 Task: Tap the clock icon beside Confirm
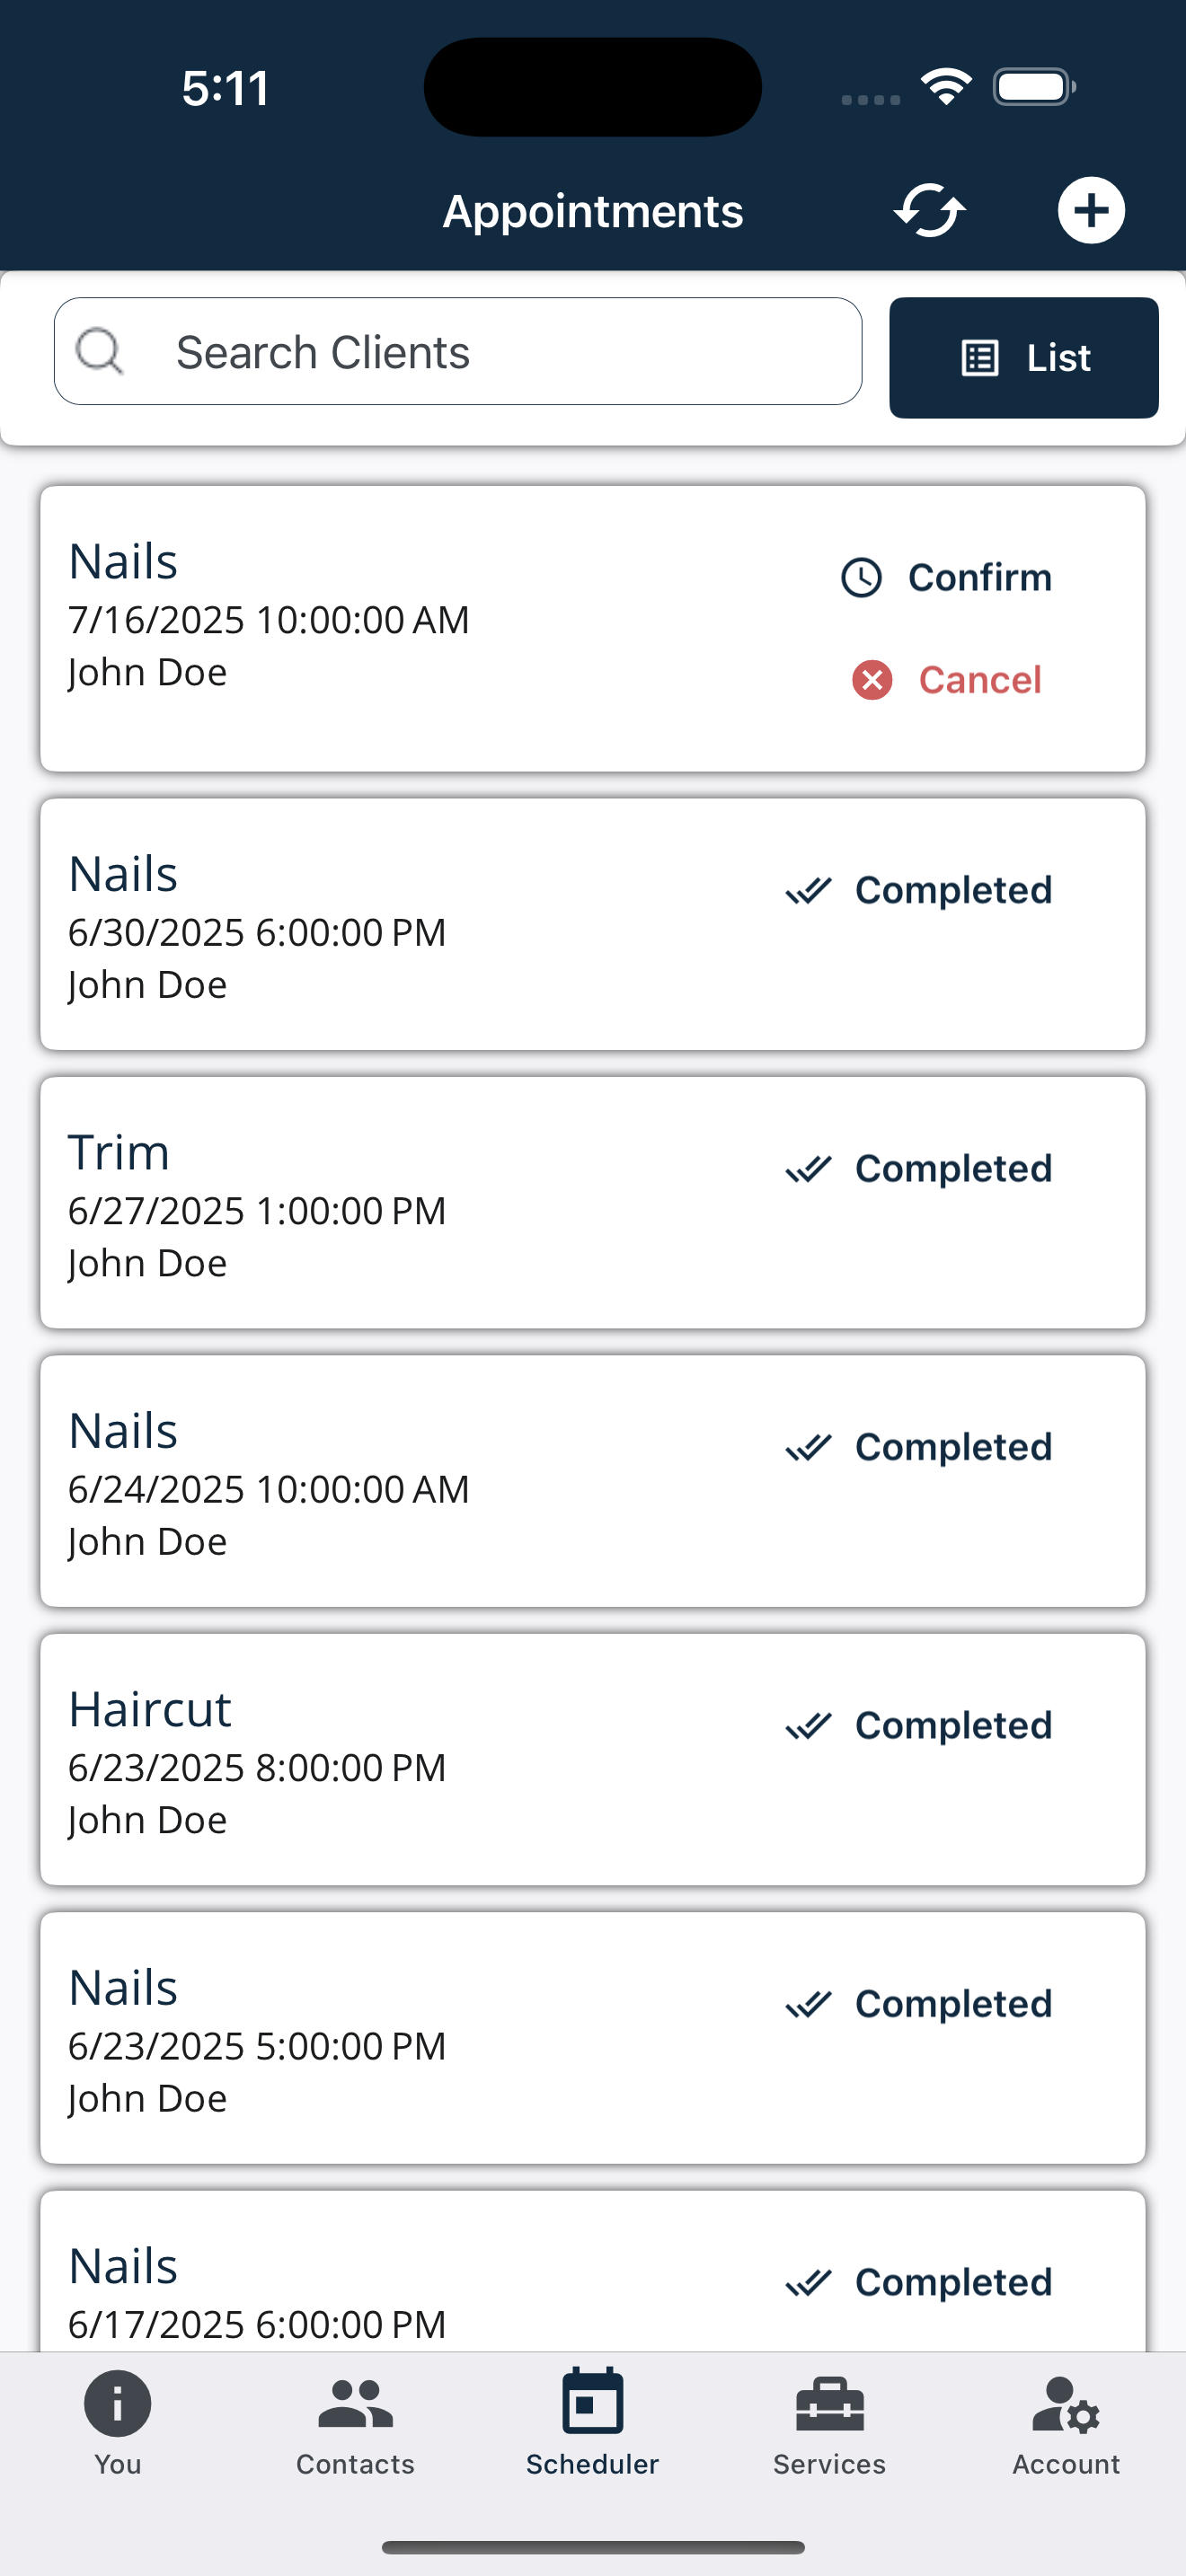[861, 577]
